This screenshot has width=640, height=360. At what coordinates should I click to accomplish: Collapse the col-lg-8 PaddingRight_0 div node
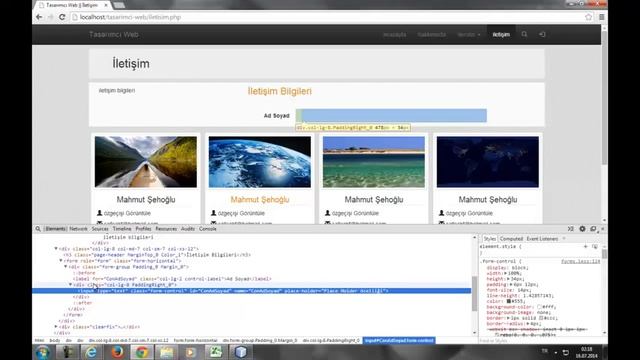(70, 284)
